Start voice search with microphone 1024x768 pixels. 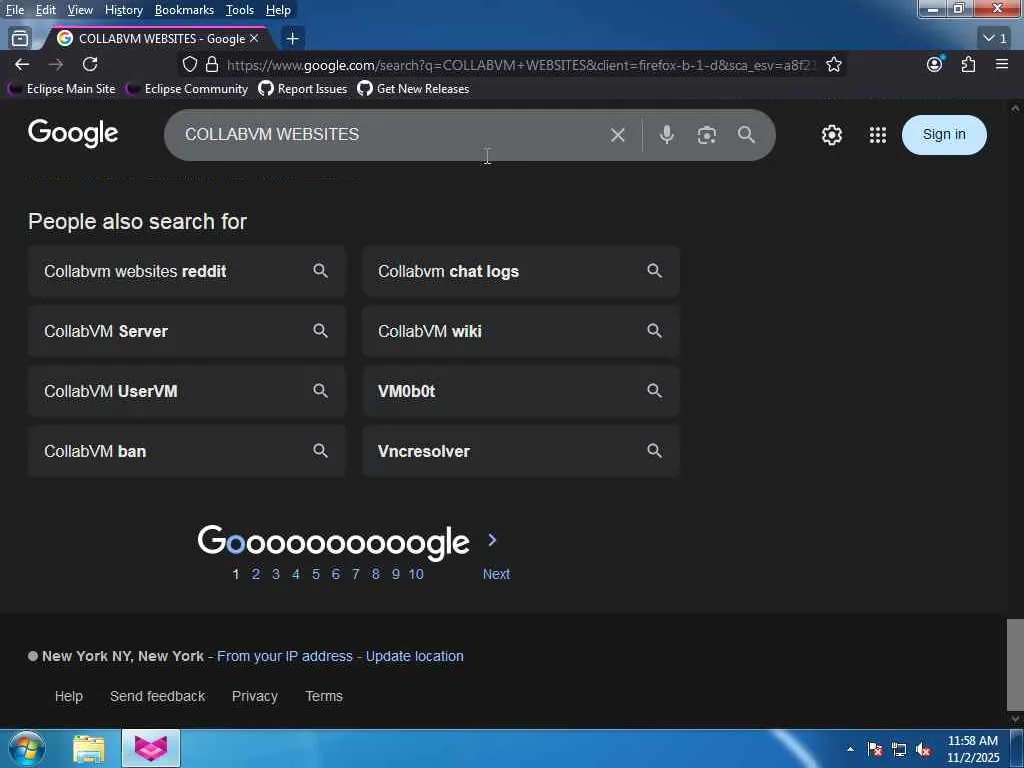click(x=667, y=135)
